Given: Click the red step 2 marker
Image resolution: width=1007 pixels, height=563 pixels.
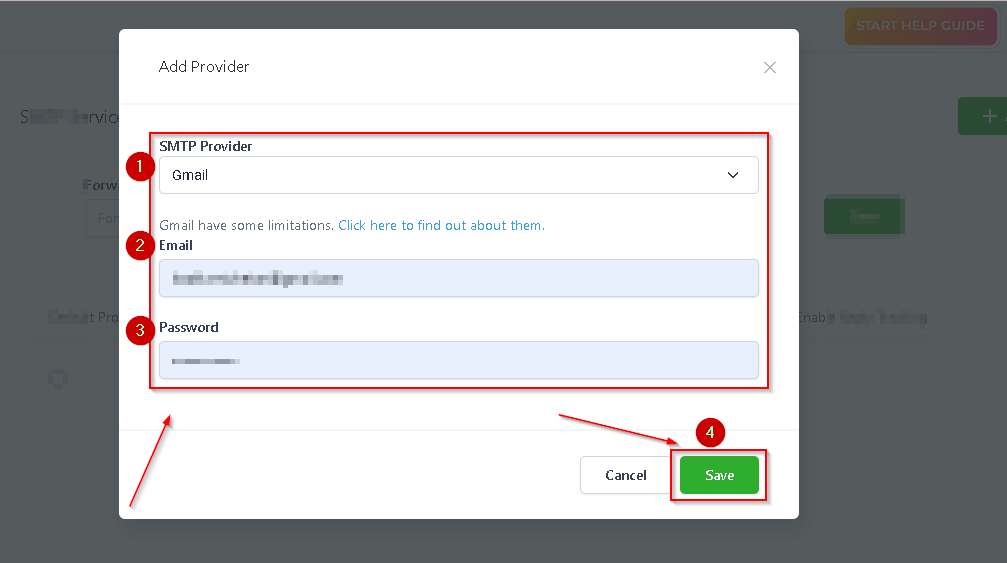Looking at the screenshot, I should [141, 245].
